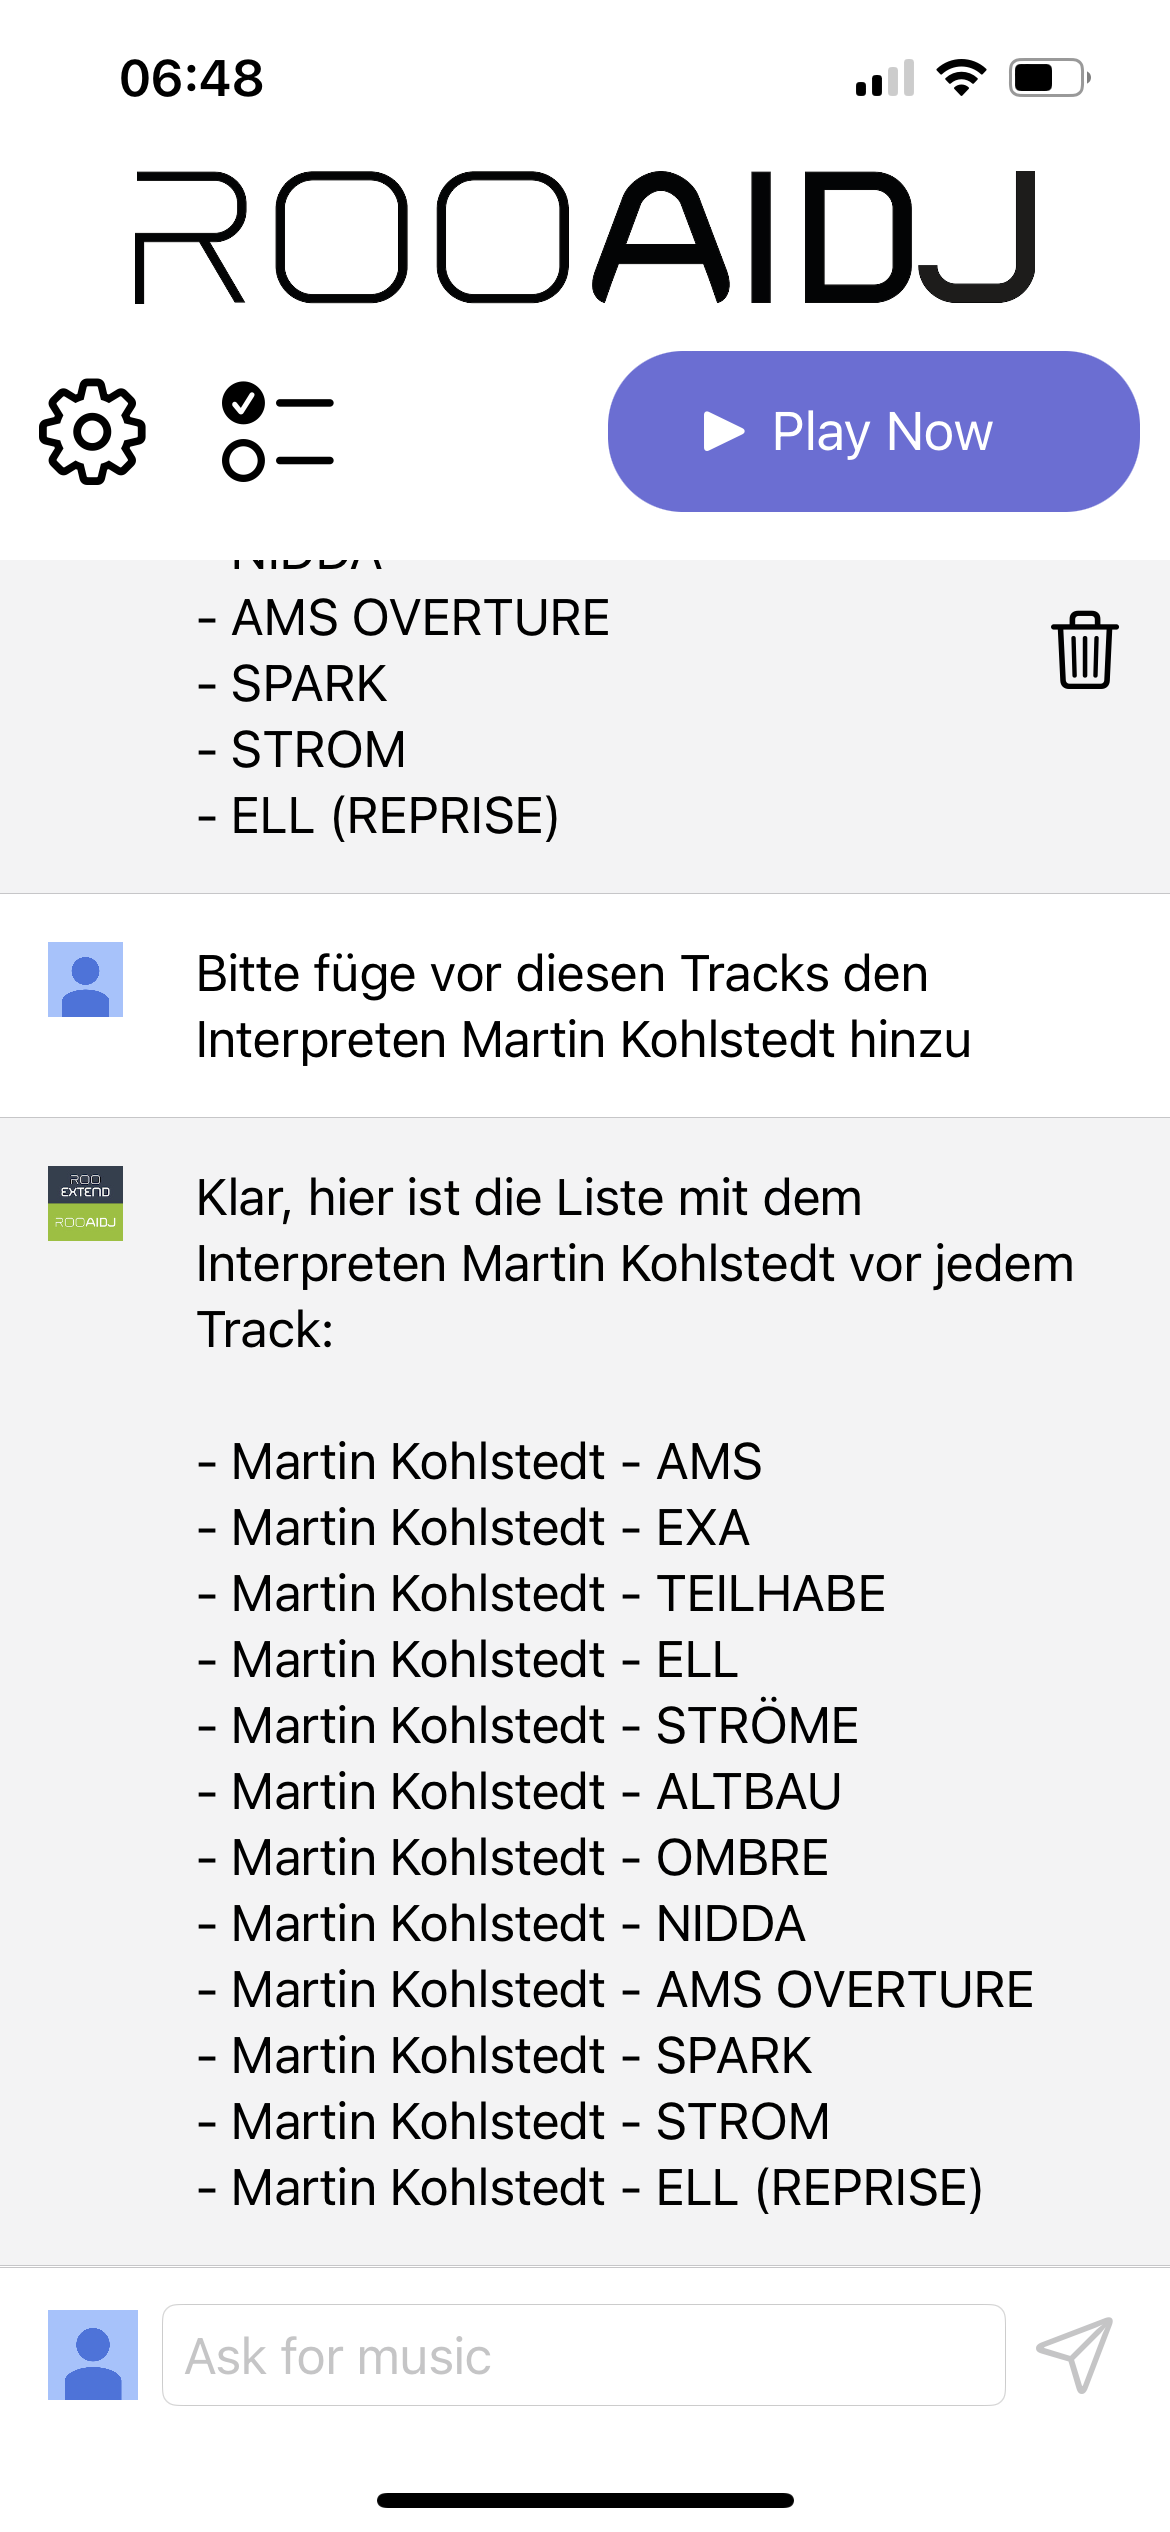Tap the Martin Kohlstedt - STRÖME entry
The image size is (1170, 2532).
tap(528, 1725)
